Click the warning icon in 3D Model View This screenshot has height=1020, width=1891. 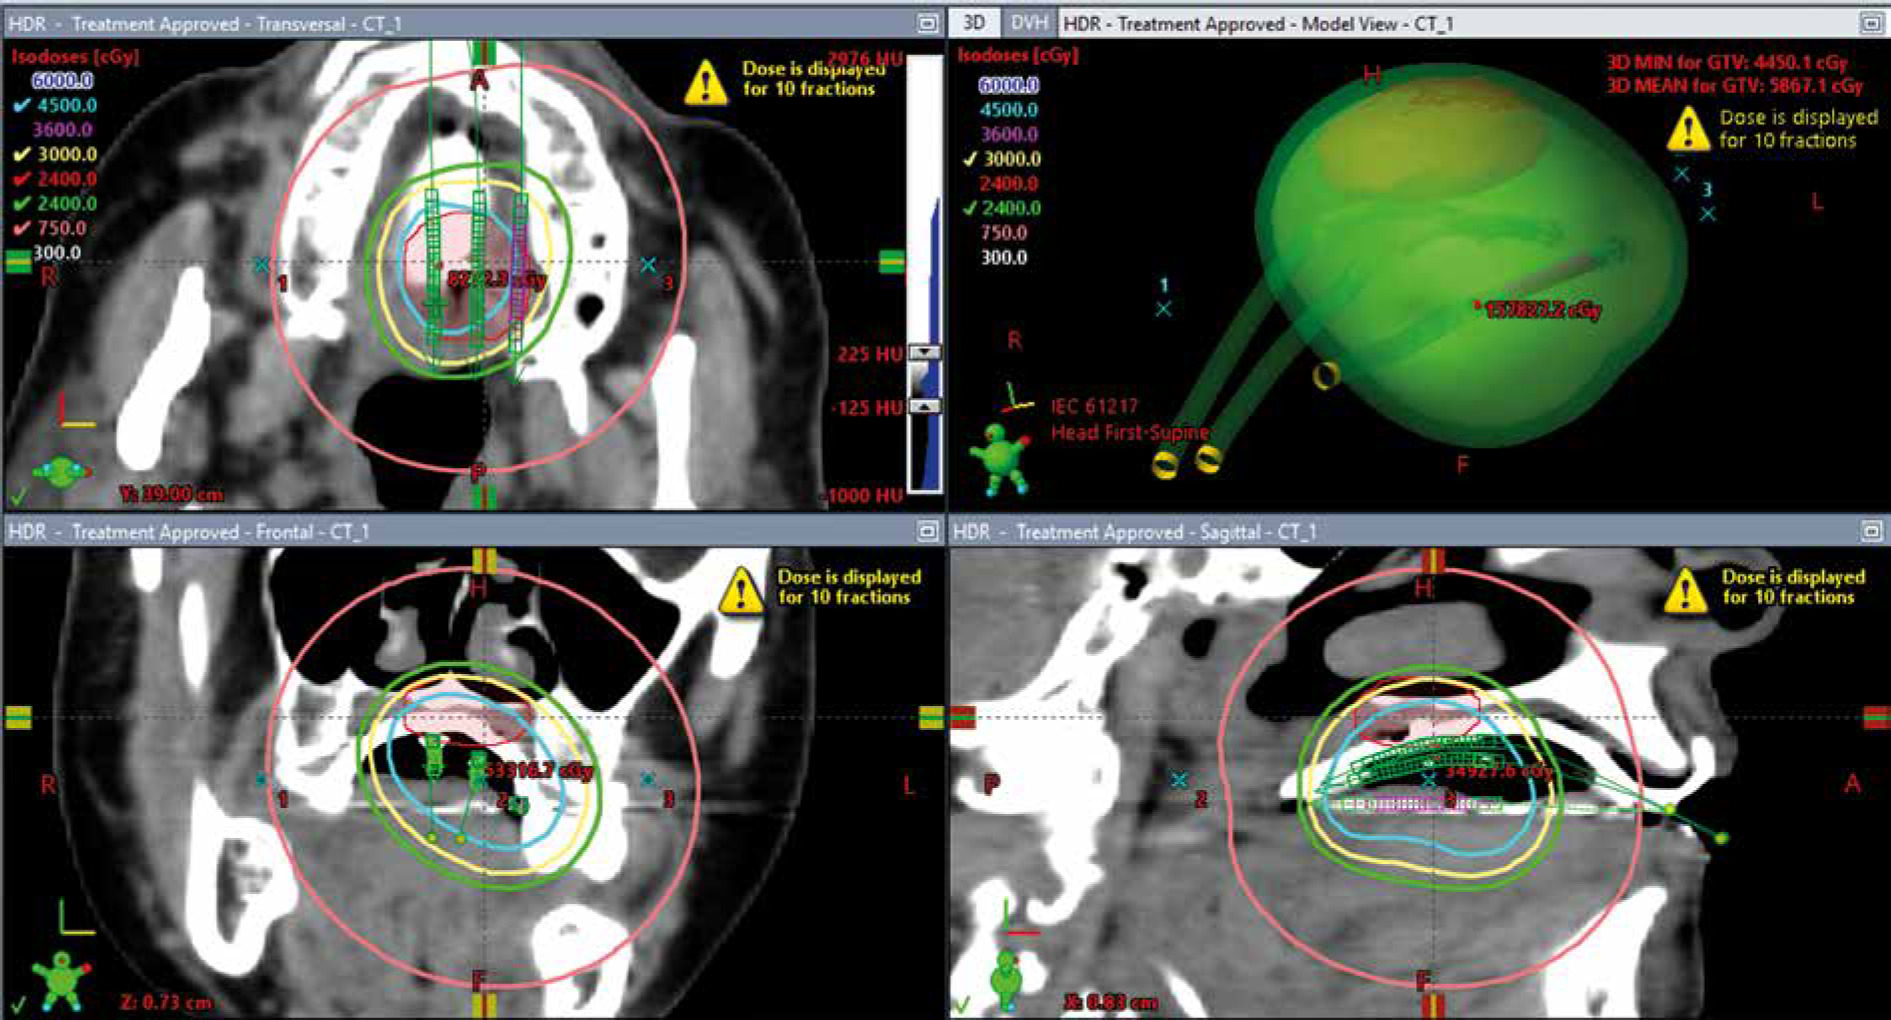[x=1688, y=129]
